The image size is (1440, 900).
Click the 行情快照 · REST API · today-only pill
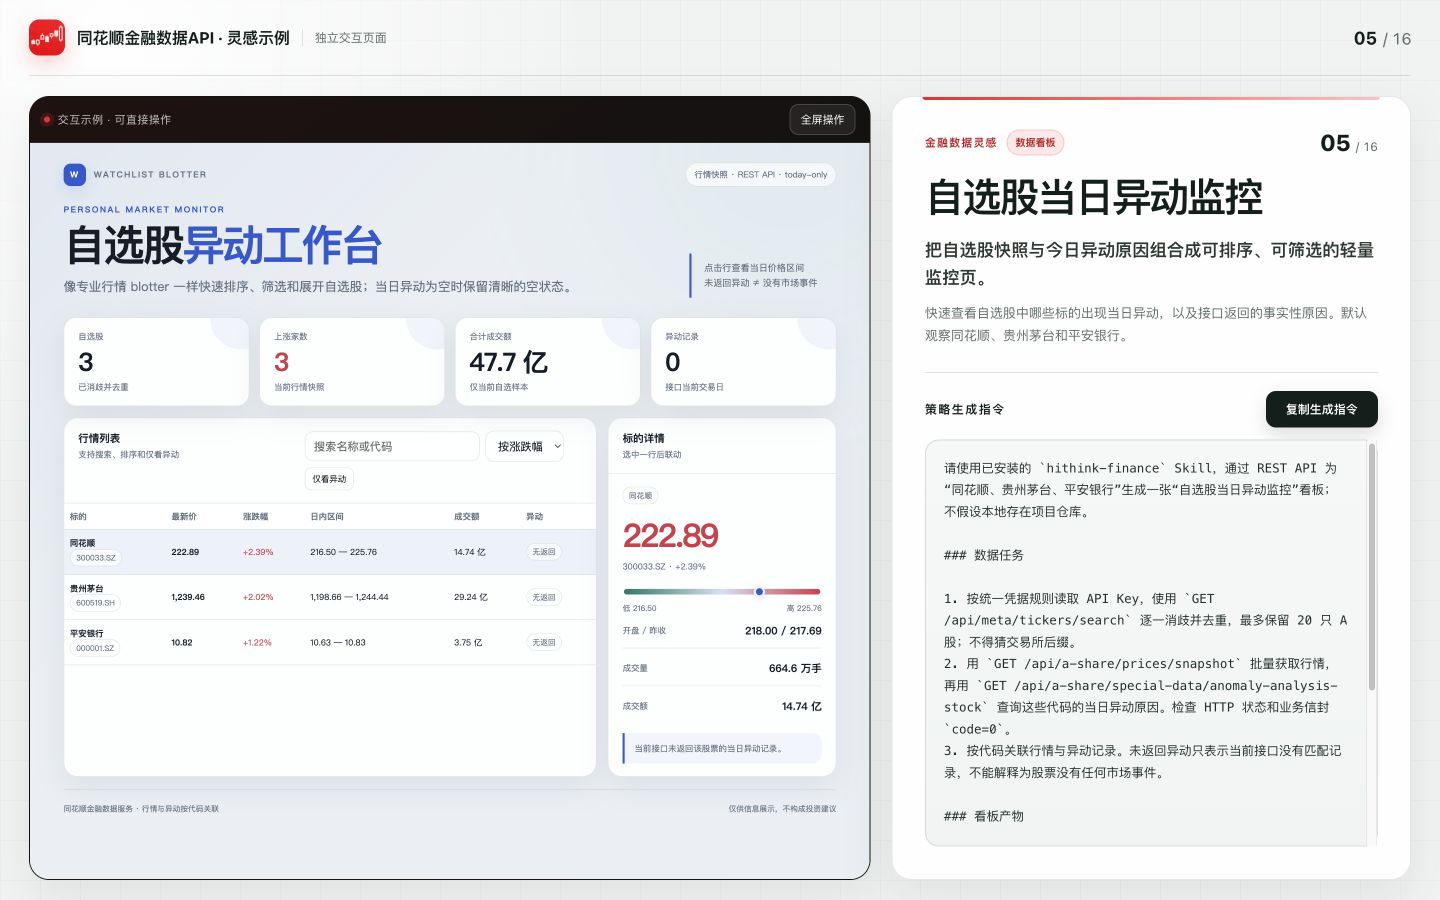coord(761,174)
